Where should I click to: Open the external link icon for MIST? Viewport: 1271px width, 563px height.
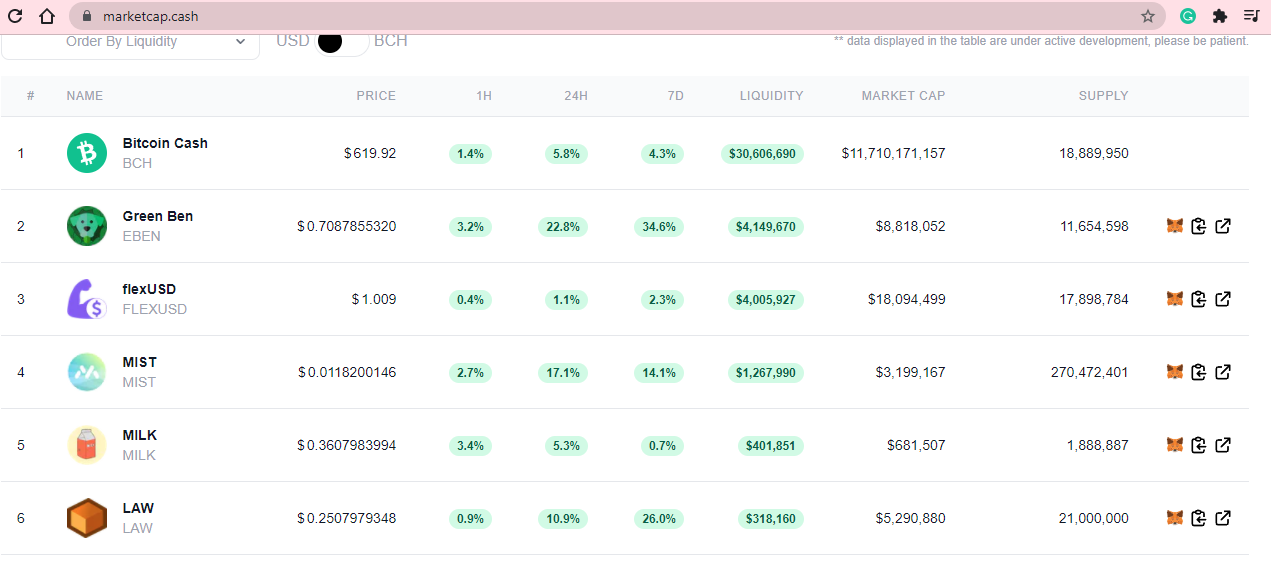[x=1223, y=372]
